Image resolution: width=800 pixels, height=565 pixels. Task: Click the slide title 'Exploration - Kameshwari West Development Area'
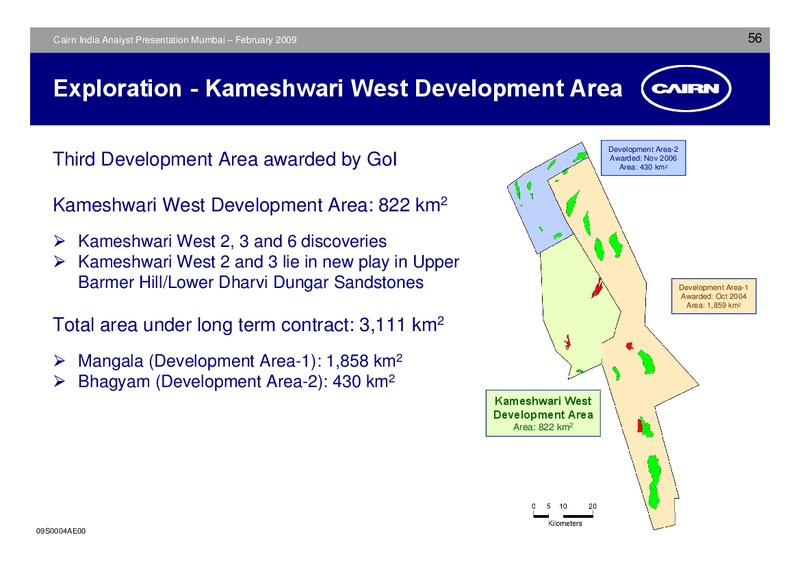[x=338, y=88]
